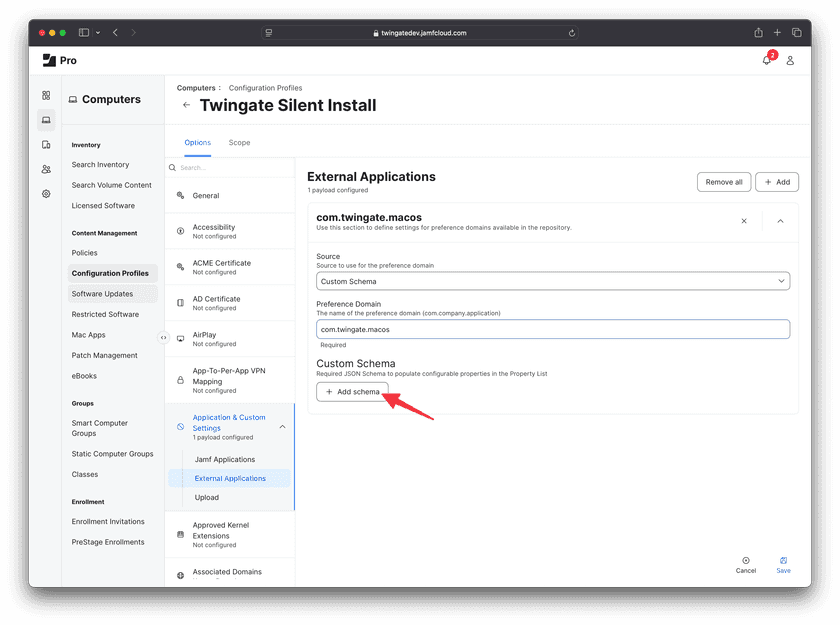The width and height of the screenshot is (840, 625).
Task: Toggle the sidebar collapse handle
Action: click(164, 337)
